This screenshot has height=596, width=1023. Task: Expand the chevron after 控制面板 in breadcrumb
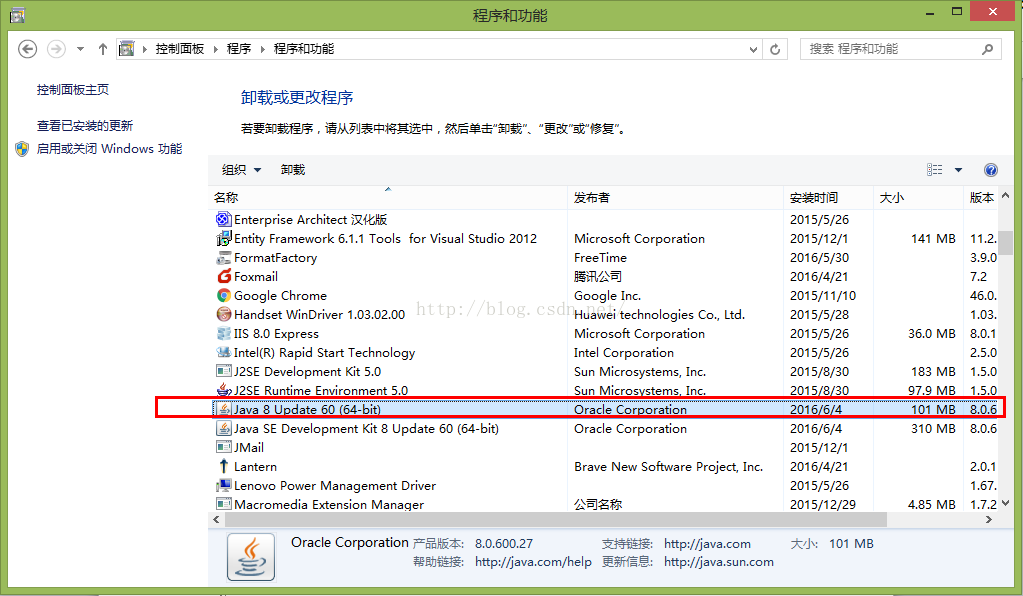[x=215, y=49]
